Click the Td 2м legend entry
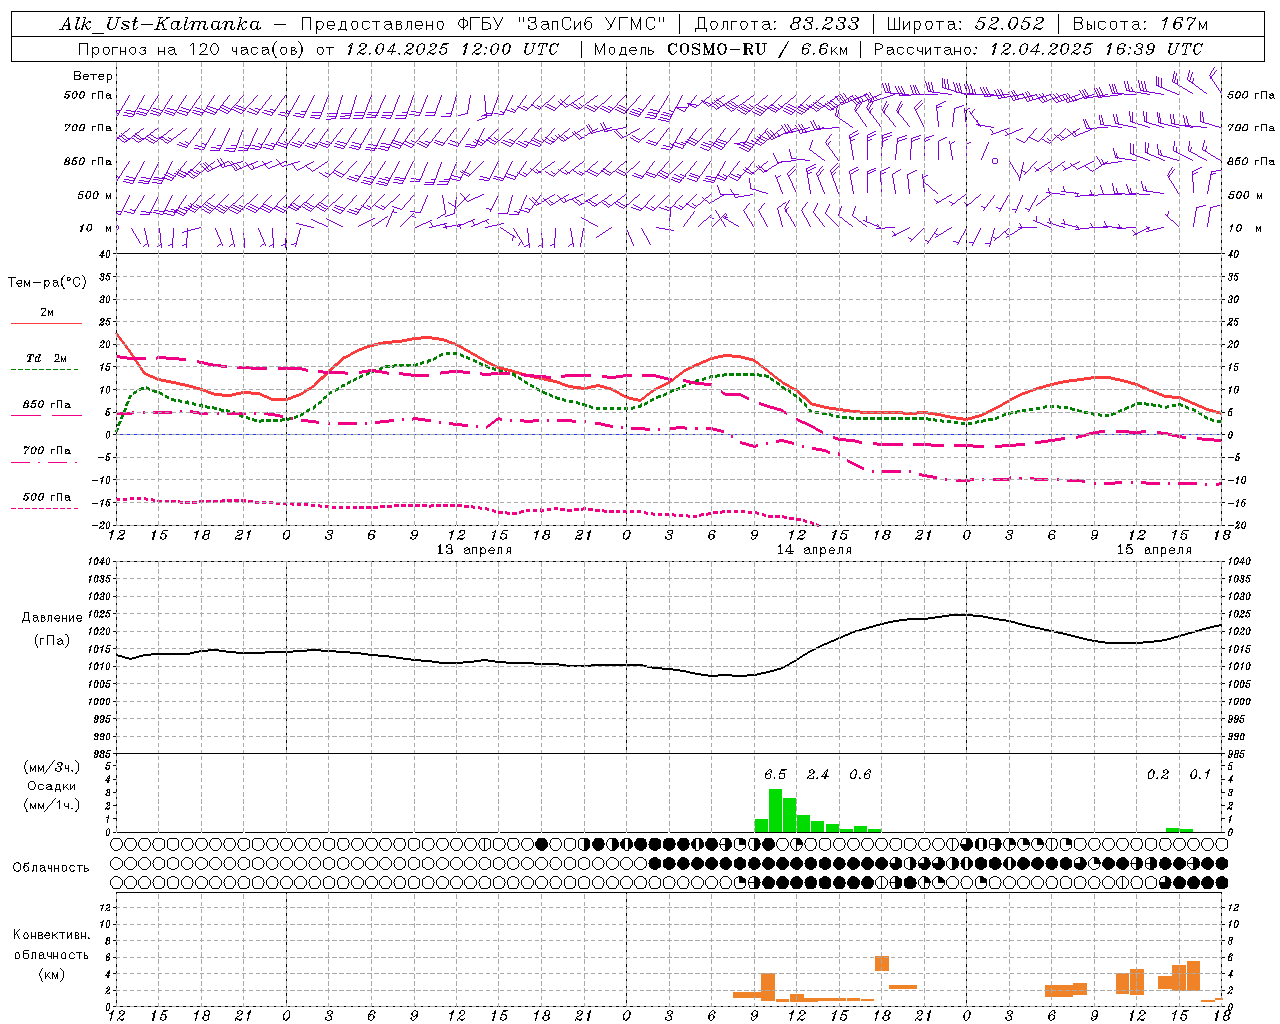Image resolution: width=1280 pixels, height=1024 pixels. 46,358
